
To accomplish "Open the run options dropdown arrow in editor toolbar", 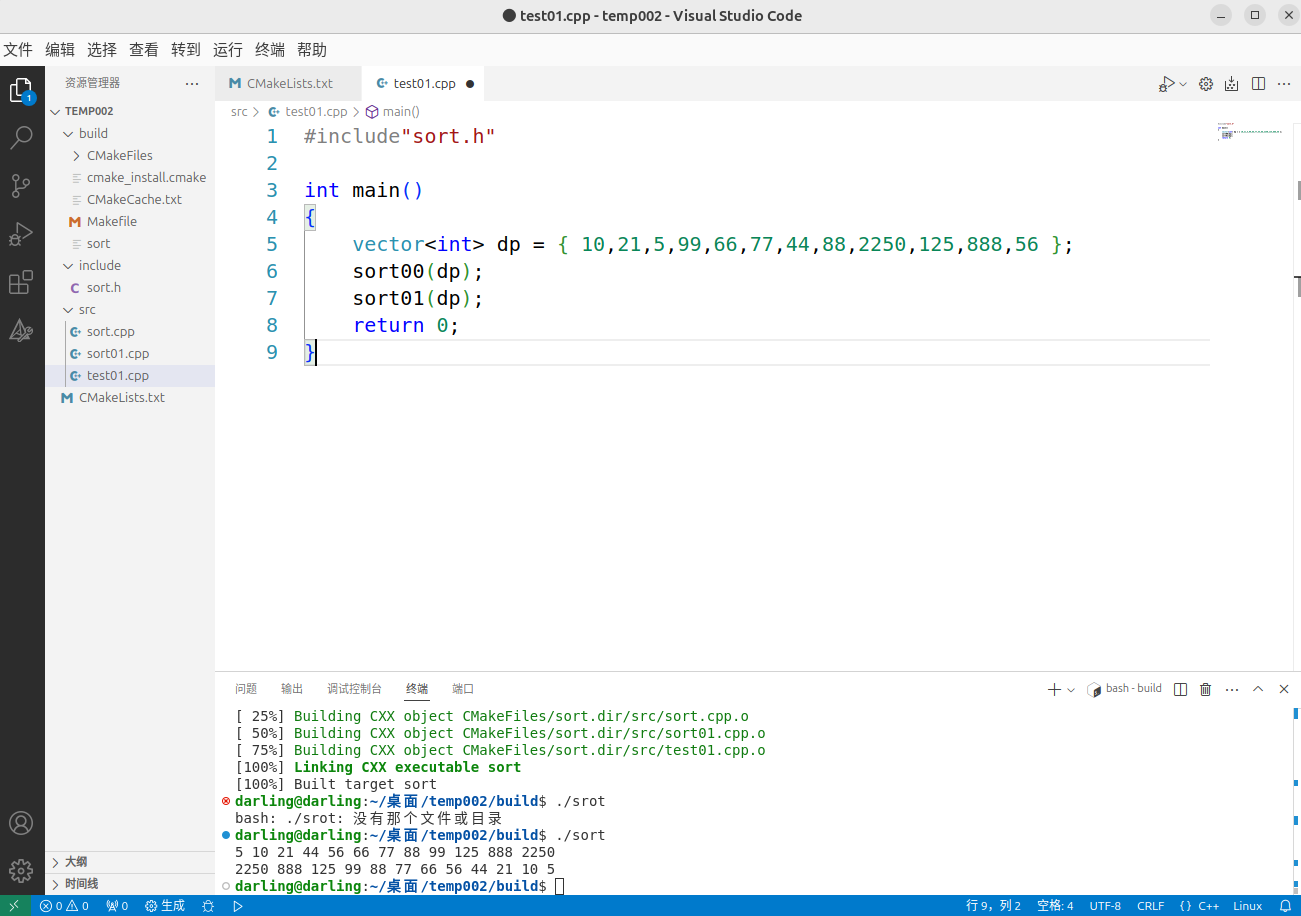I will [1183, 84].
